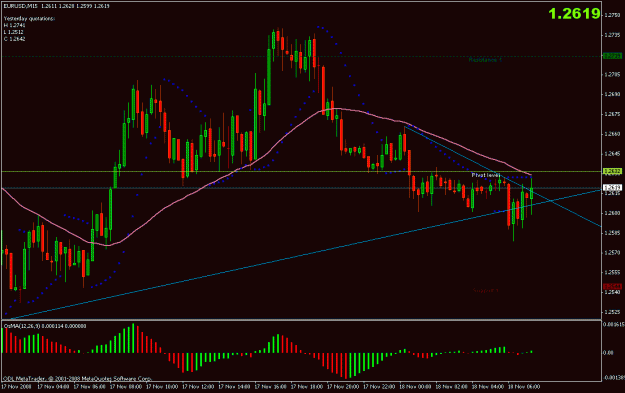Click the '17 Nov 10:00' time label
The height and width of the screenshot is (393, 625).
point(161,386)
